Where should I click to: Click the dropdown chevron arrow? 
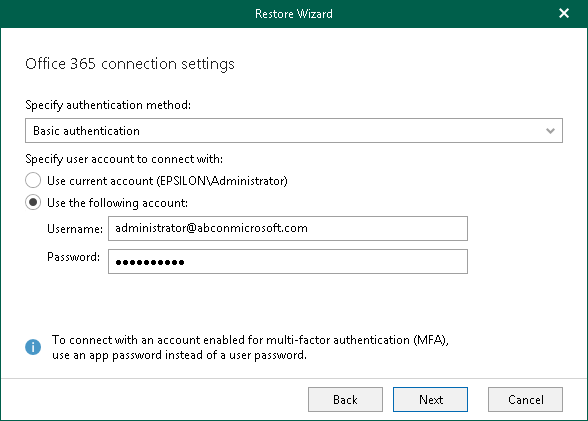coord(550,131)
